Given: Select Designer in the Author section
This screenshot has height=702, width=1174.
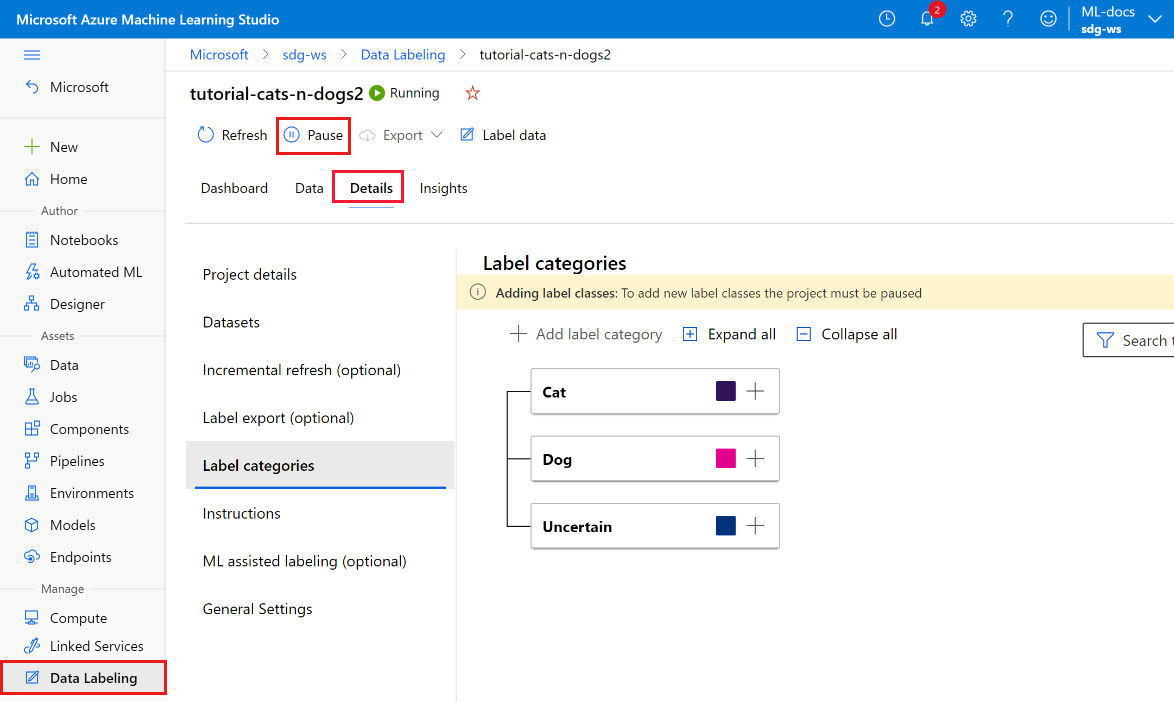Looking at the screenshot, I should [x=77, y=303].
